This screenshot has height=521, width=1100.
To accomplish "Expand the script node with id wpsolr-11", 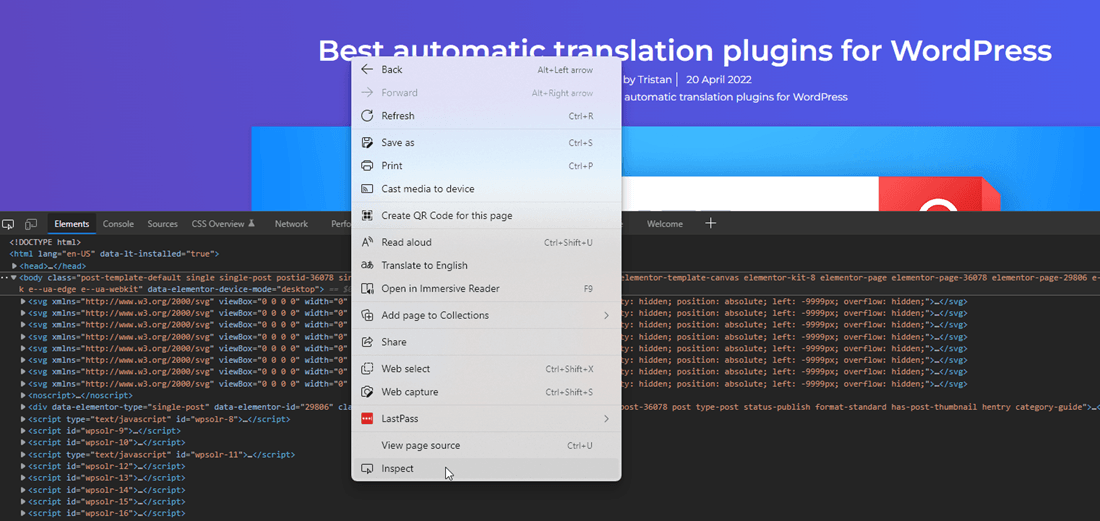I will pos(23,455).
